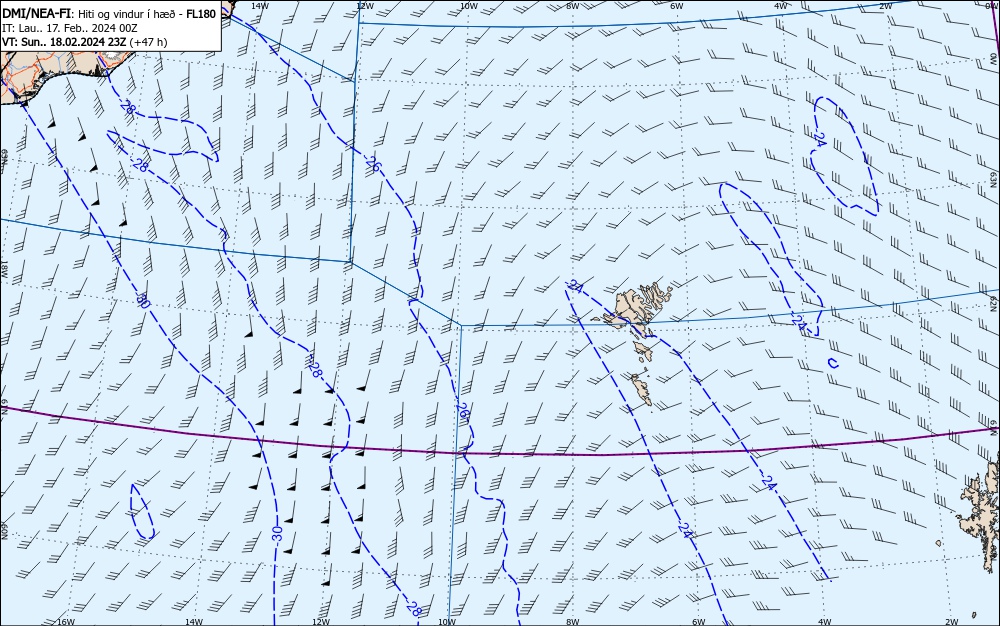This screenshot has width=1000, height=626.
Task: Click the '(+47 h)' forecast offset text
Action: tap(148, 42)
